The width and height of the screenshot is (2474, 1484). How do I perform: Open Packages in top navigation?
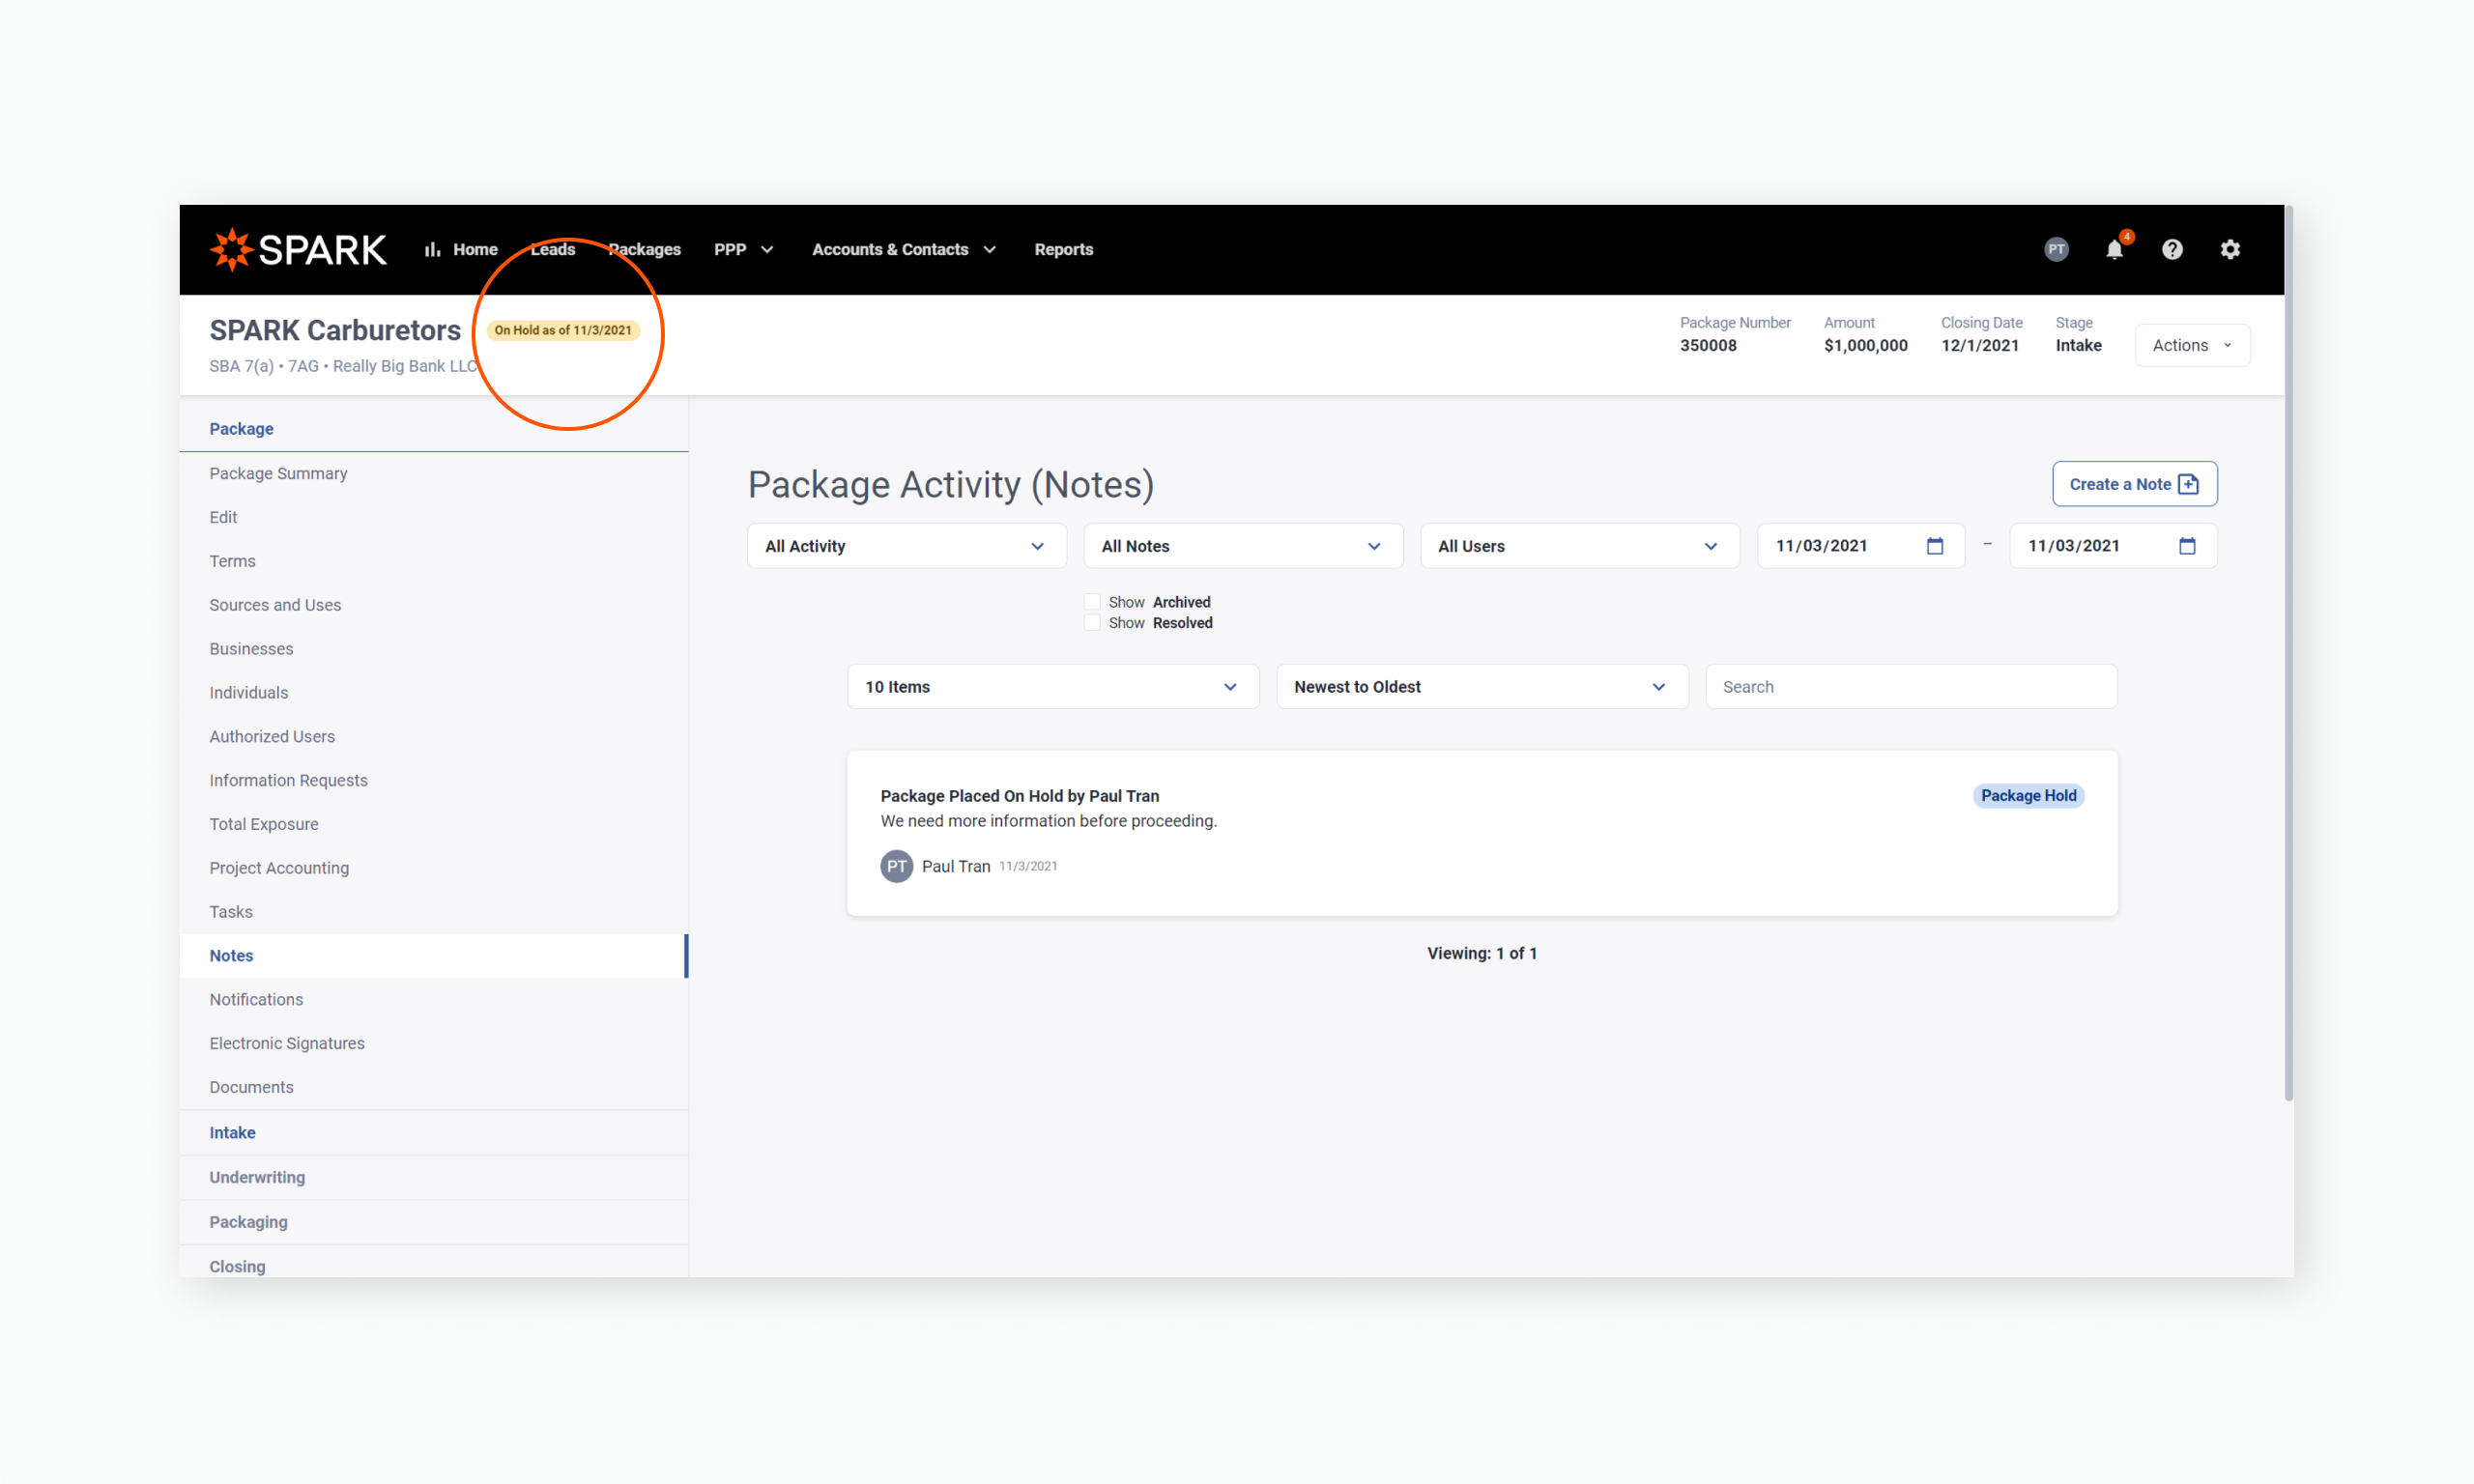pyautogui.click(x=644, y=249)
